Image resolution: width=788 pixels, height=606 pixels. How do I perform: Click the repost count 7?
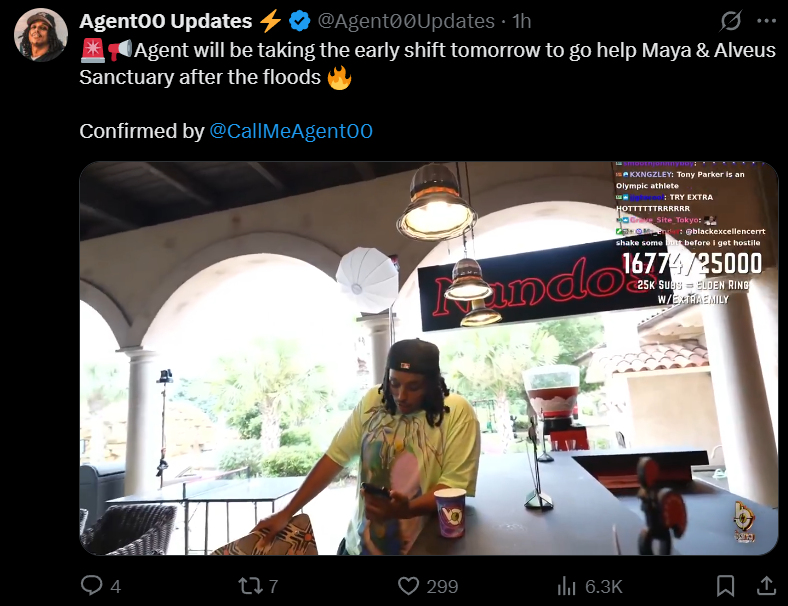[x=273, y=586]
